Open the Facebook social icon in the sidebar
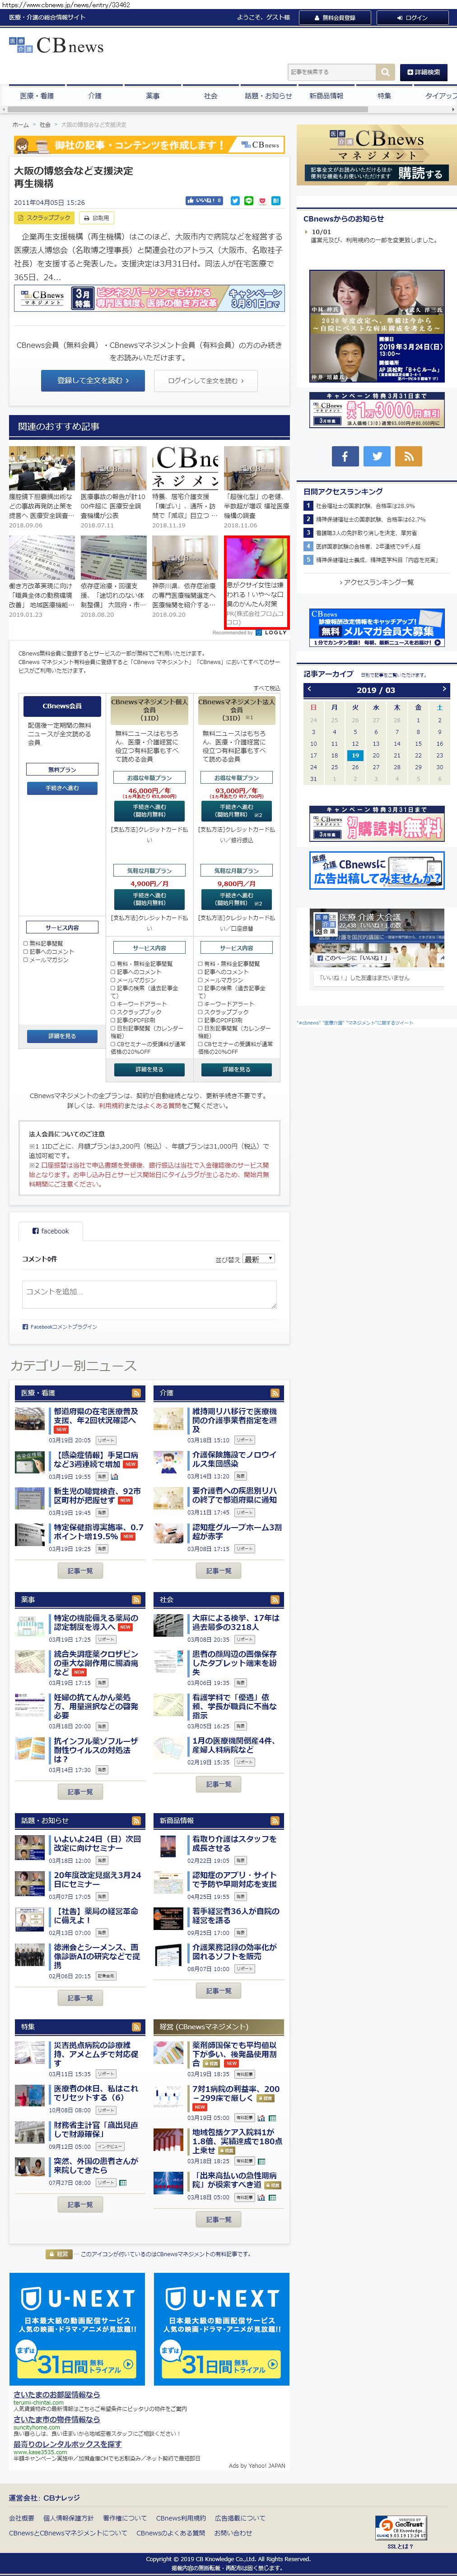 click(x=345, y=456)
